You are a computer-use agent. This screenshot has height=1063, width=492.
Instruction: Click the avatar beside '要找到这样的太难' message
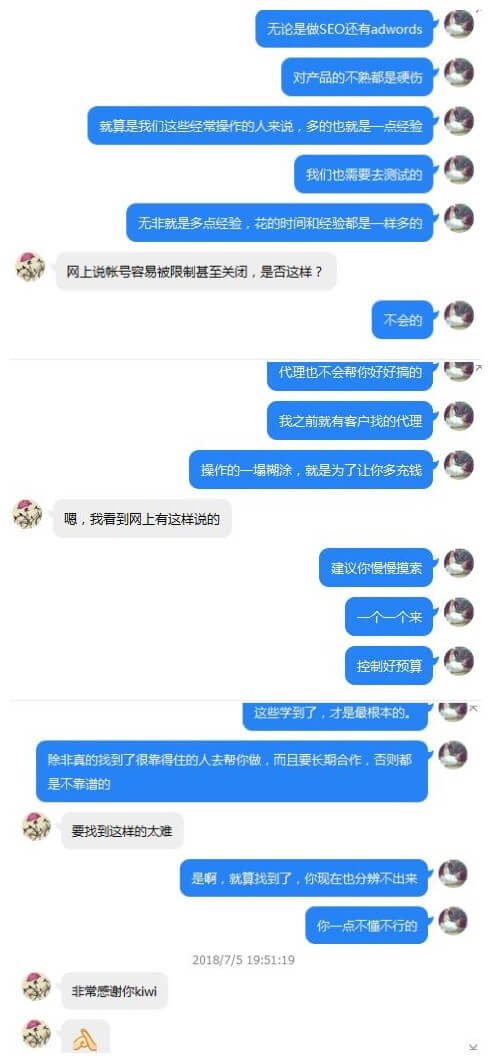click(37, 826)
